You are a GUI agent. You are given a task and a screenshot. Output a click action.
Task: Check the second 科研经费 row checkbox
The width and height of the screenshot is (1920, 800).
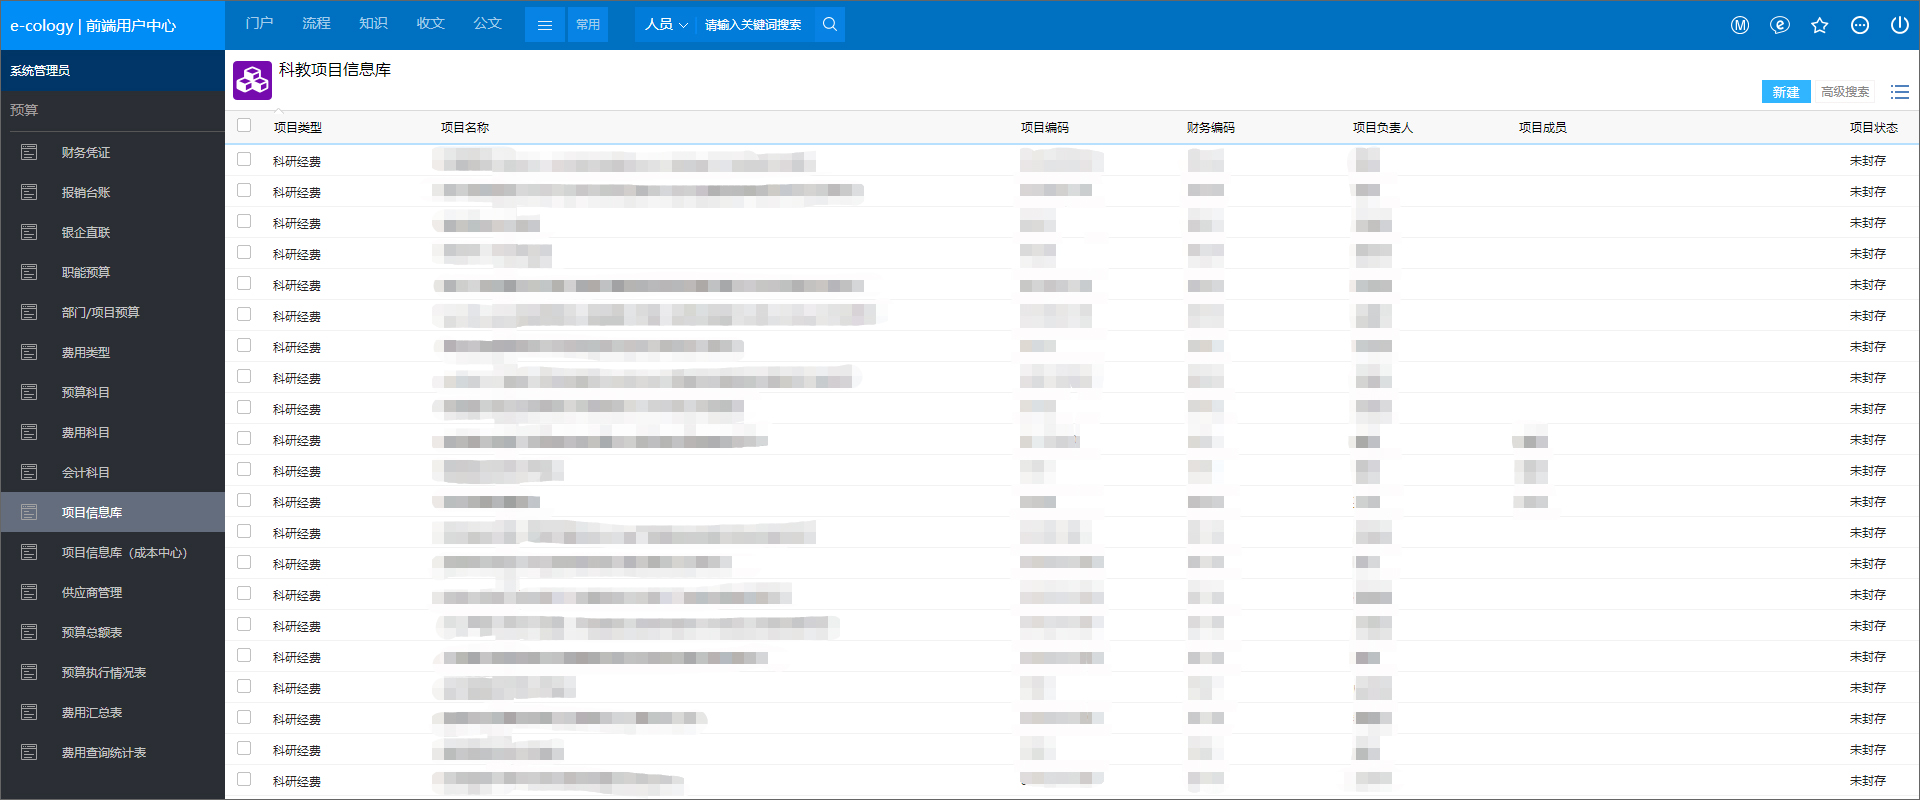click(x=244, y=190)
